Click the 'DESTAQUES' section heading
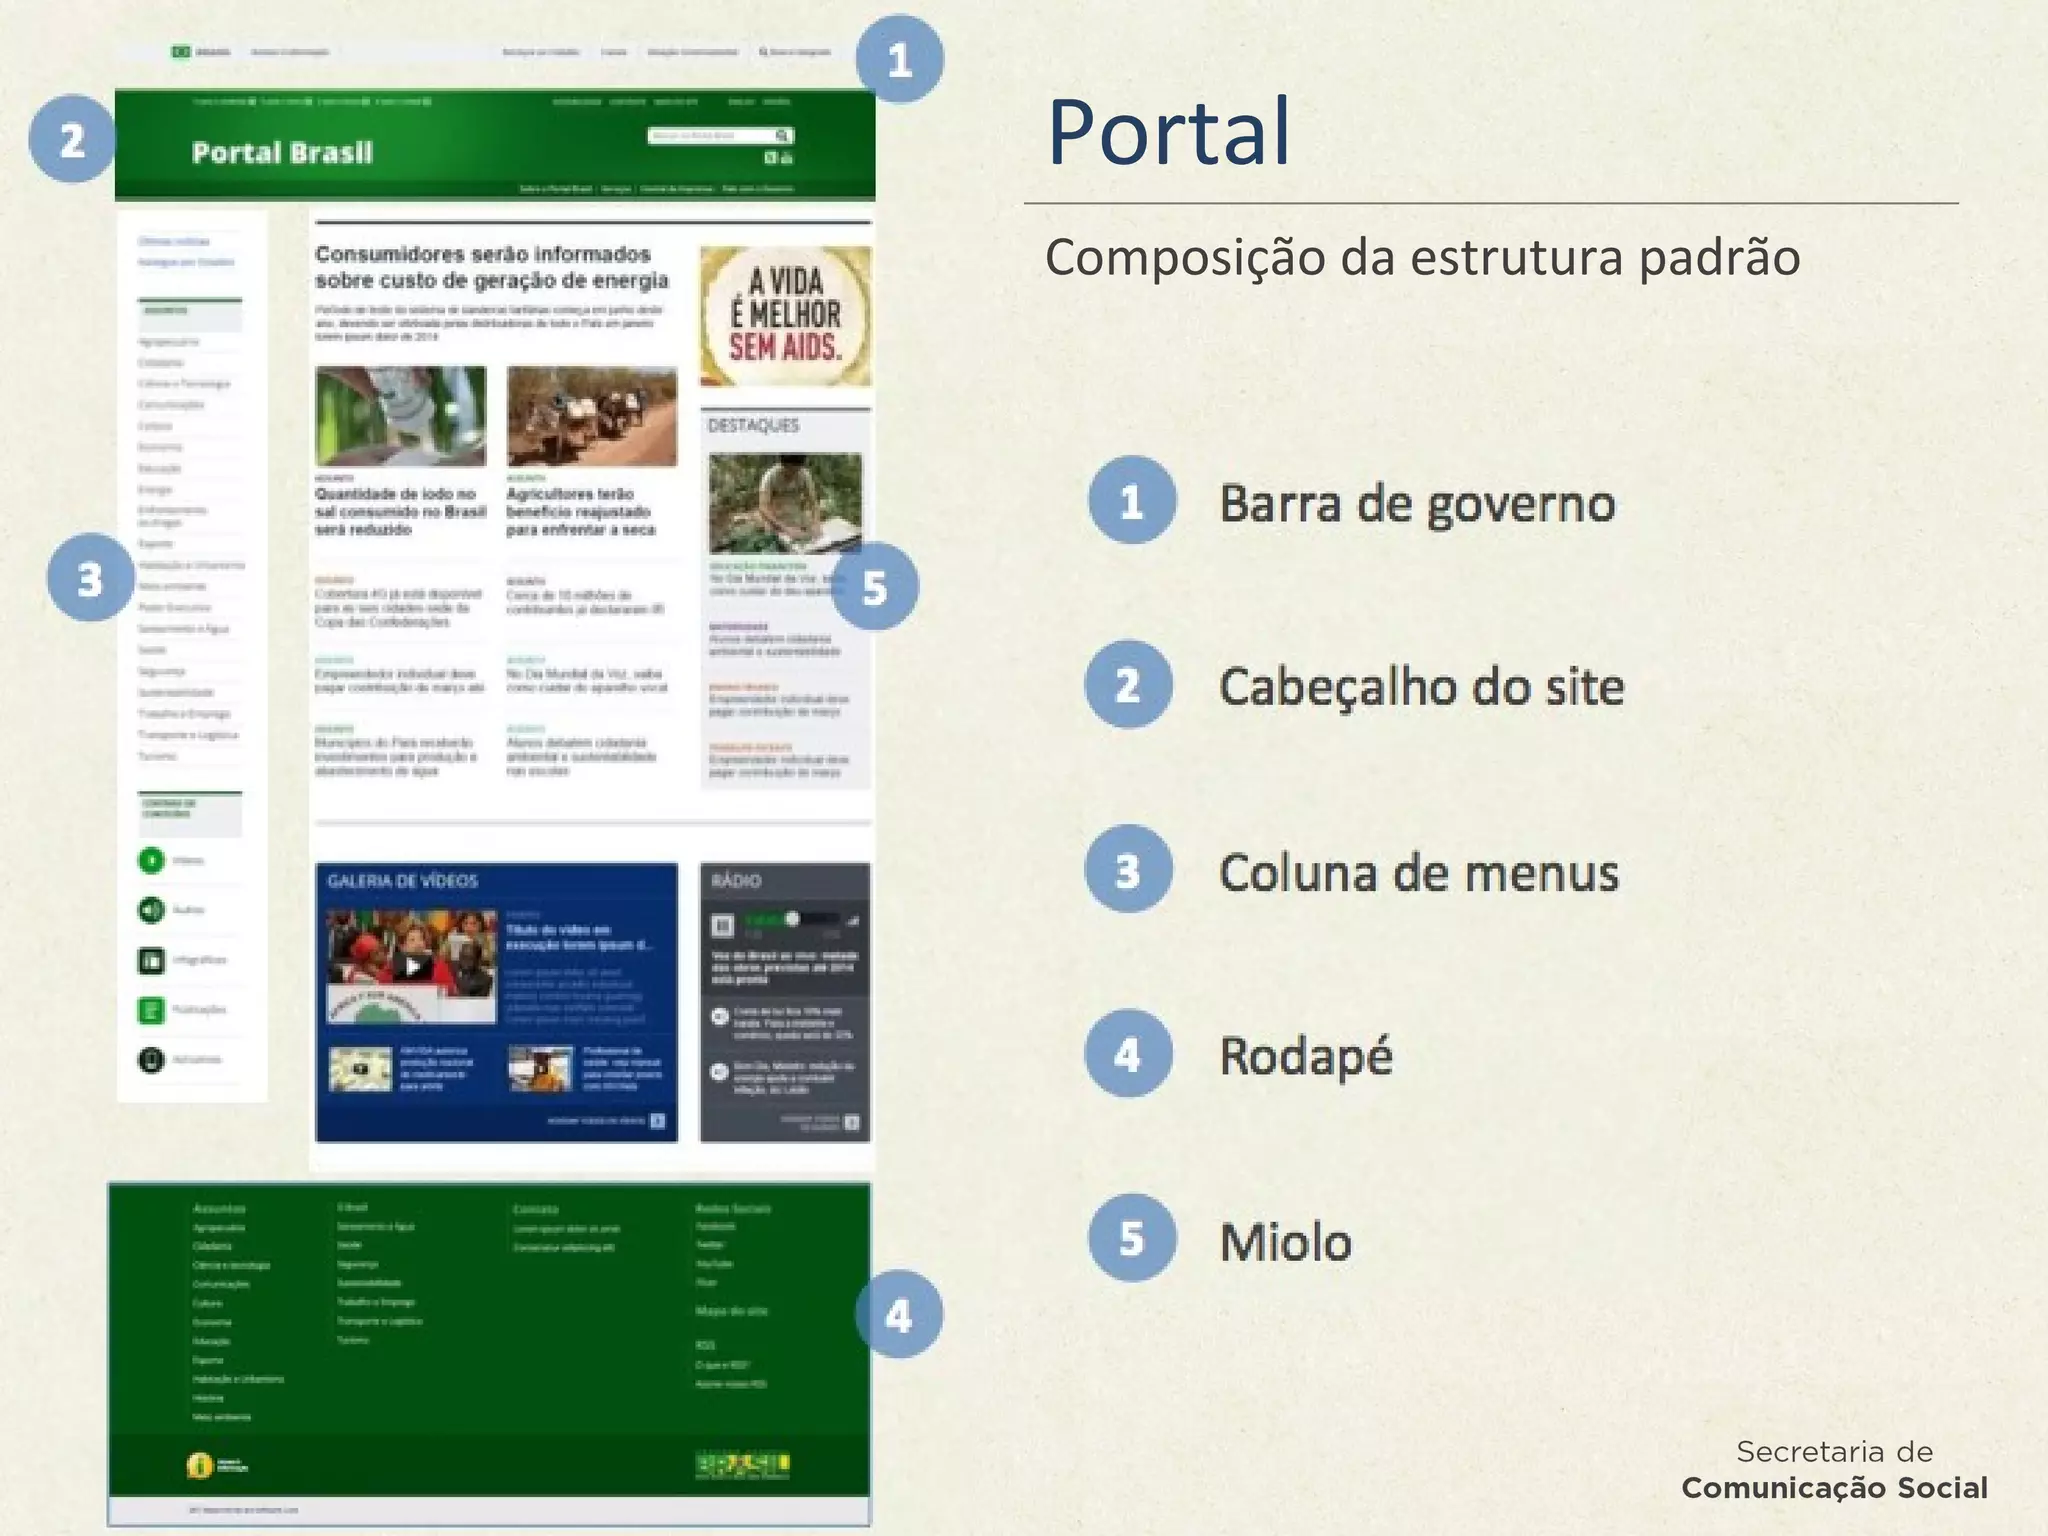The width and height of the screenshot is (2048, 1536). click(753, 426)
